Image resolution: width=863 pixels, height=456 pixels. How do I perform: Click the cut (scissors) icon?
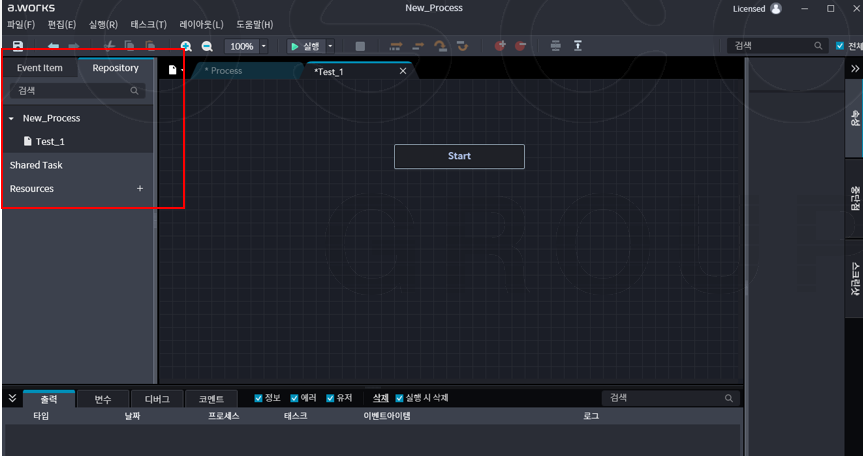[109, 46]
